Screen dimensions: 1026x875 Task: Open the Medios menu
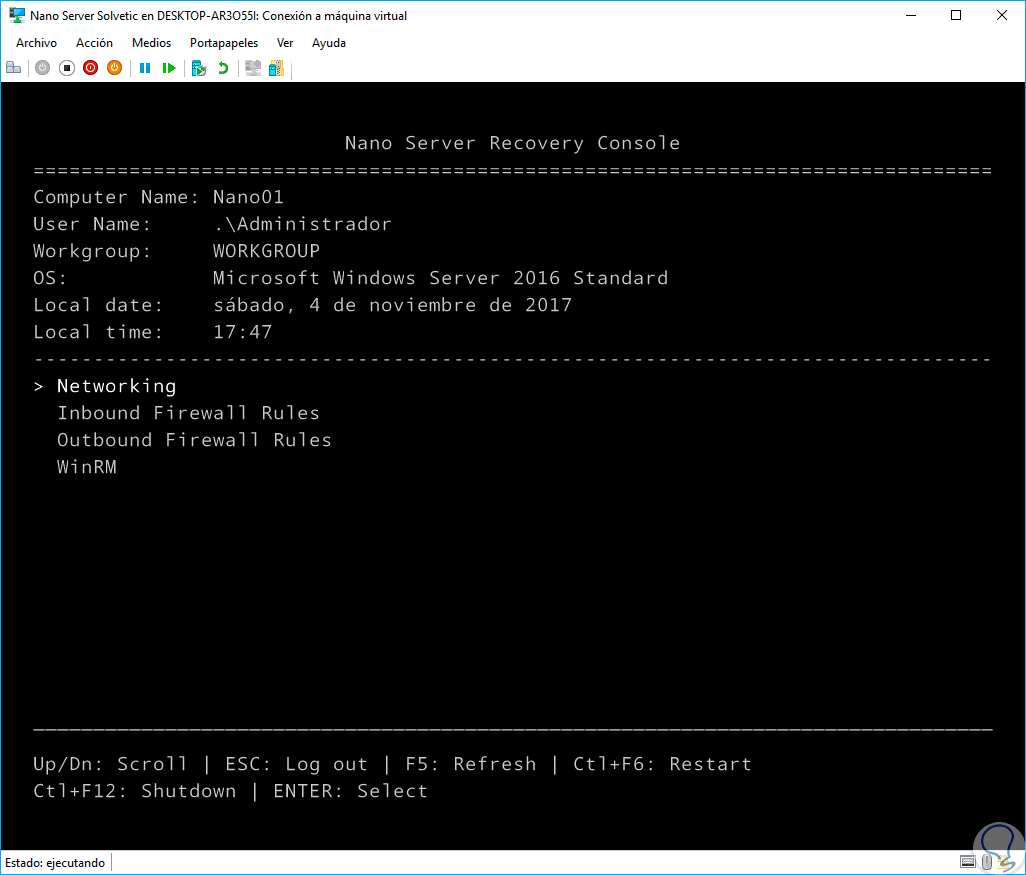click(x=151, y=43)
